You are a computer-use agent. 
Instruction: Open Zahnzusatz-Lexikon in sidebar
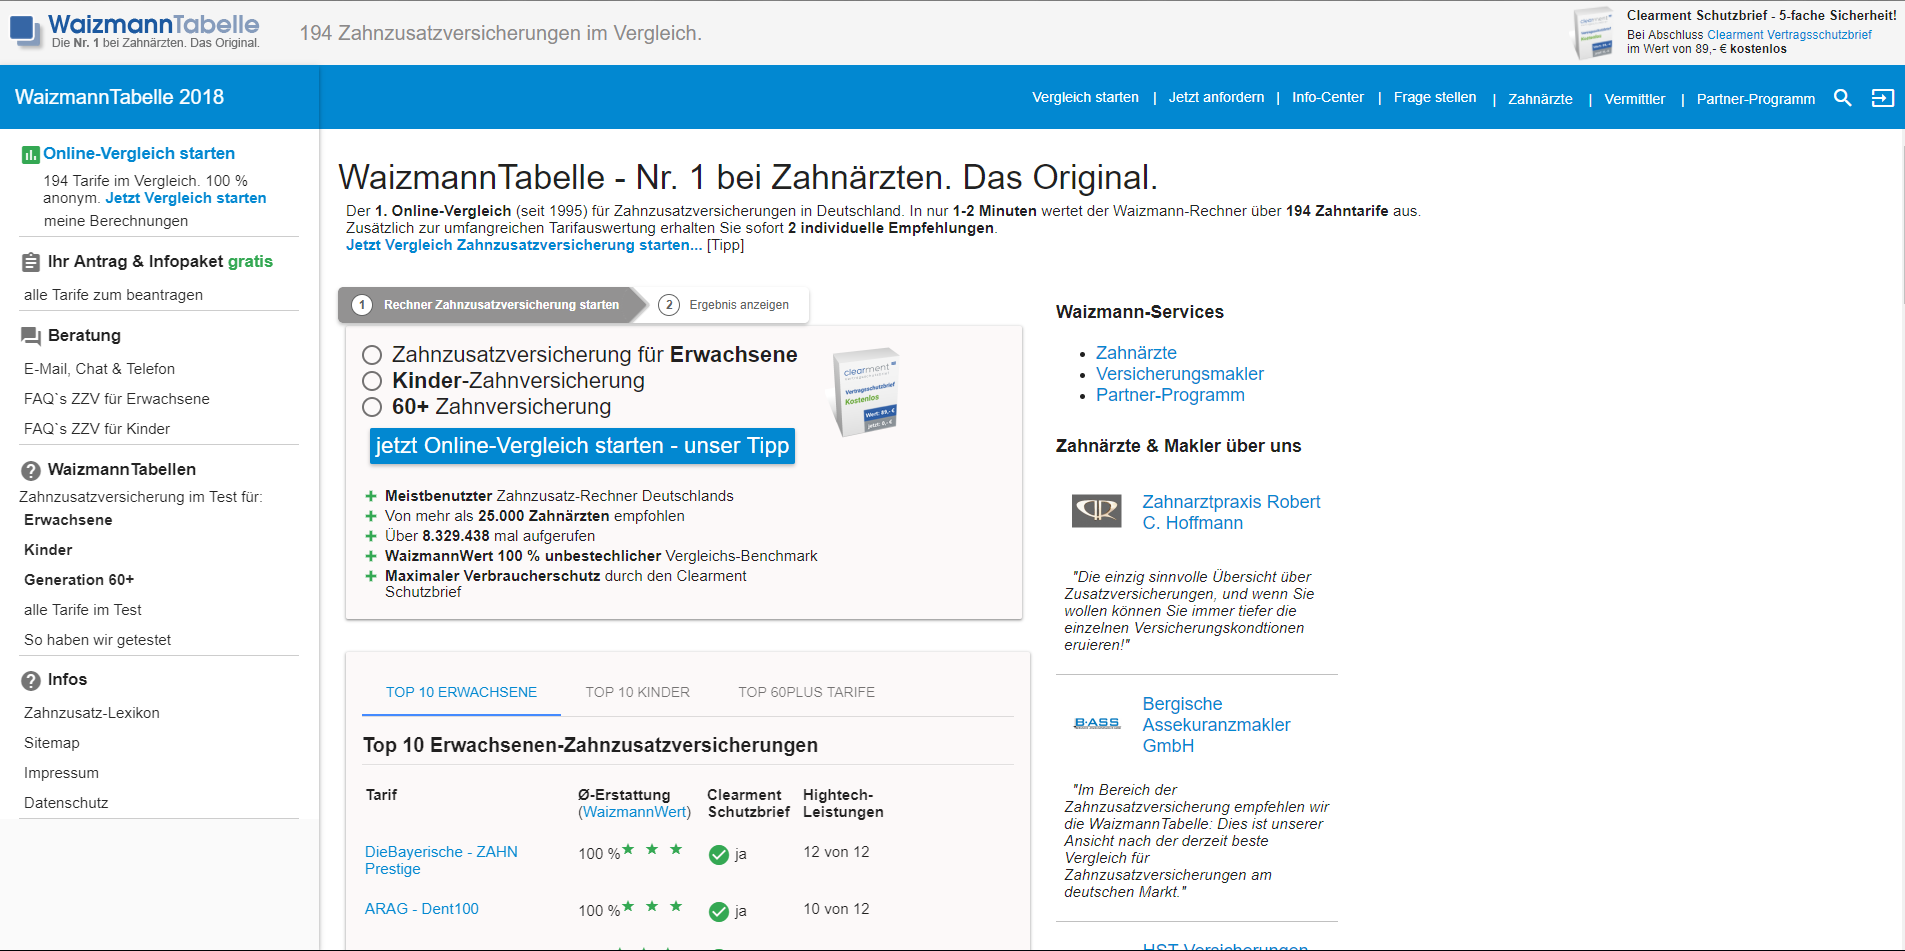tap(92, 713)
